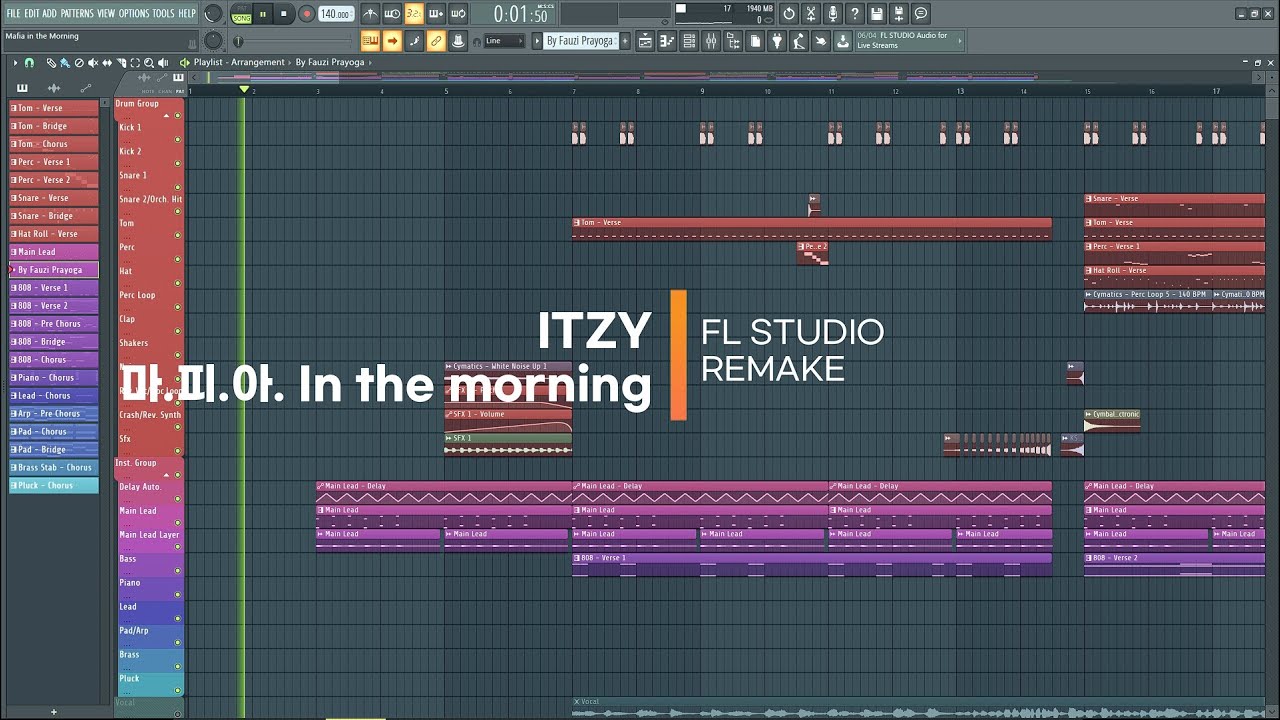Toggle the orange arrow step-edit icon
The height and width of the screenshot is (720, 1280).
coord(392,41)
